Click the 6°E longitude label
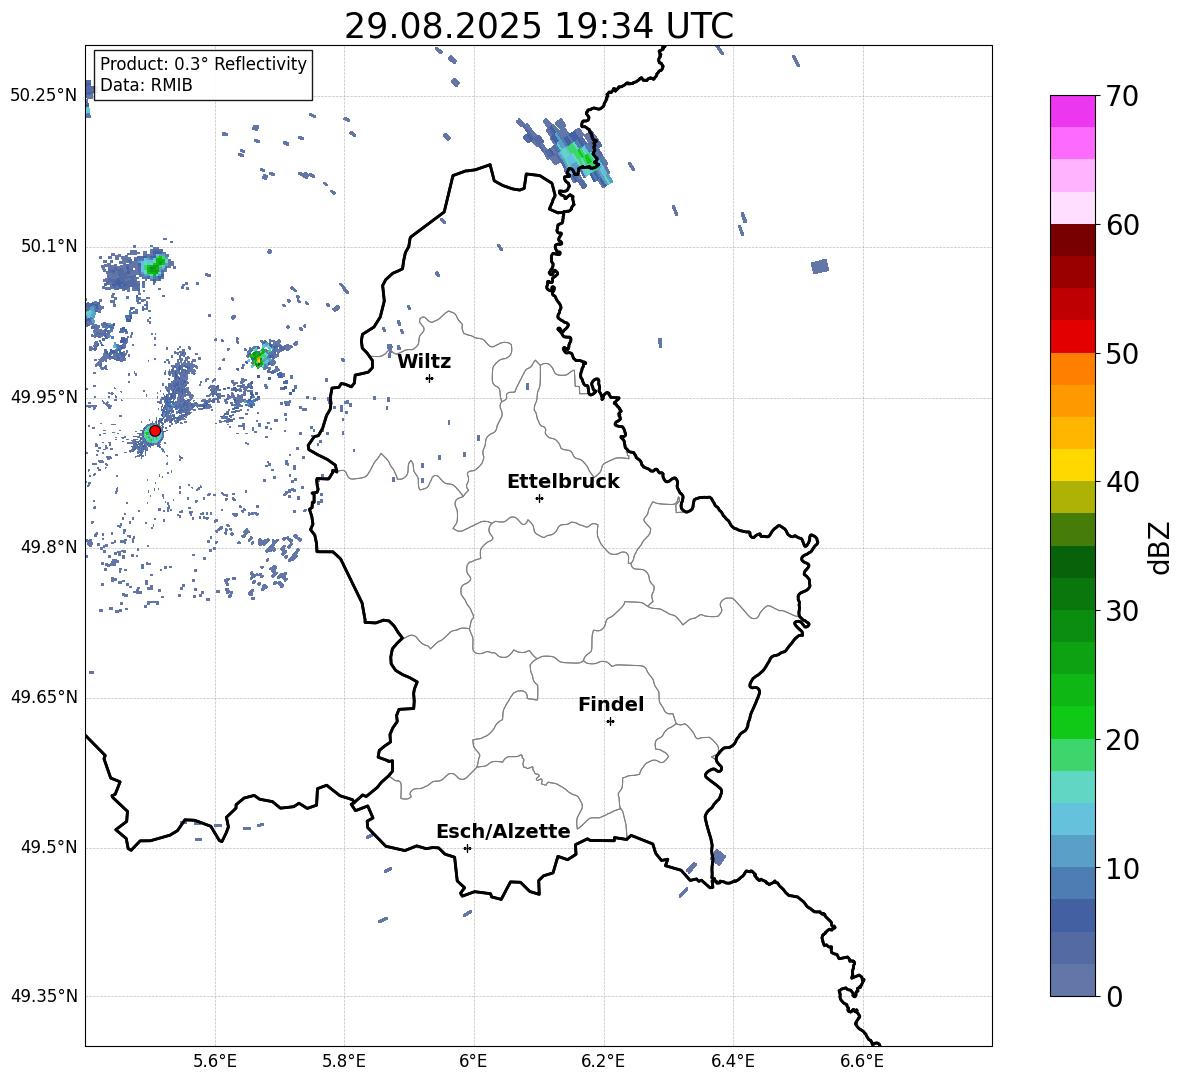This screenshot has height=1081, width=1184. pos(473,1062)
